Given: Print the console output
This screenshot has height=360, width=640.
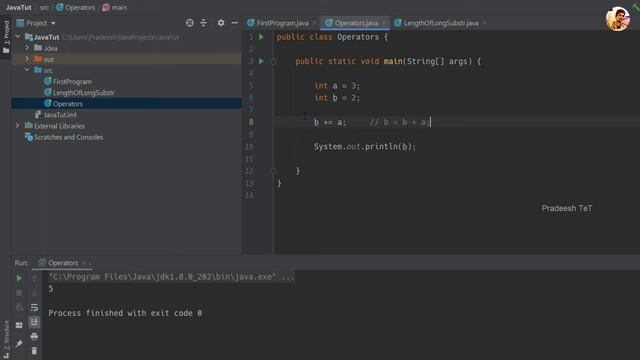Looking at the screenshot, I should (34, 337).
